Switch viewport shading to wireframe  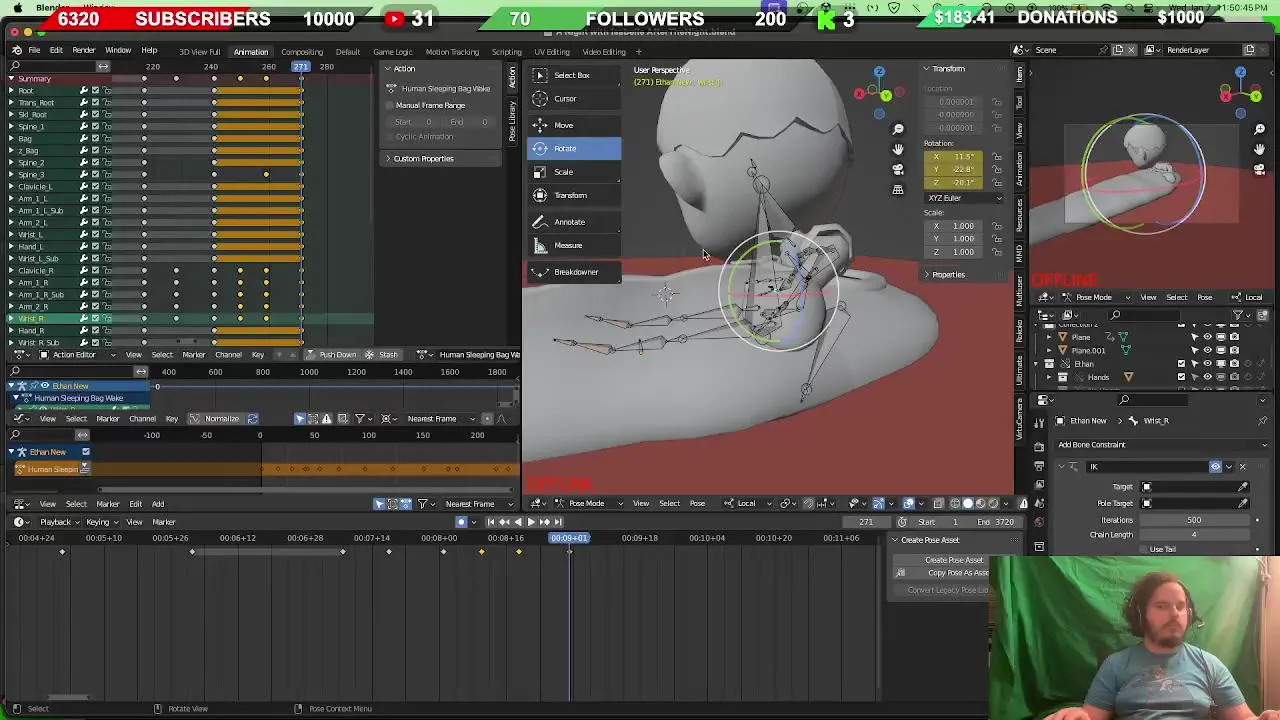[955, 503]
